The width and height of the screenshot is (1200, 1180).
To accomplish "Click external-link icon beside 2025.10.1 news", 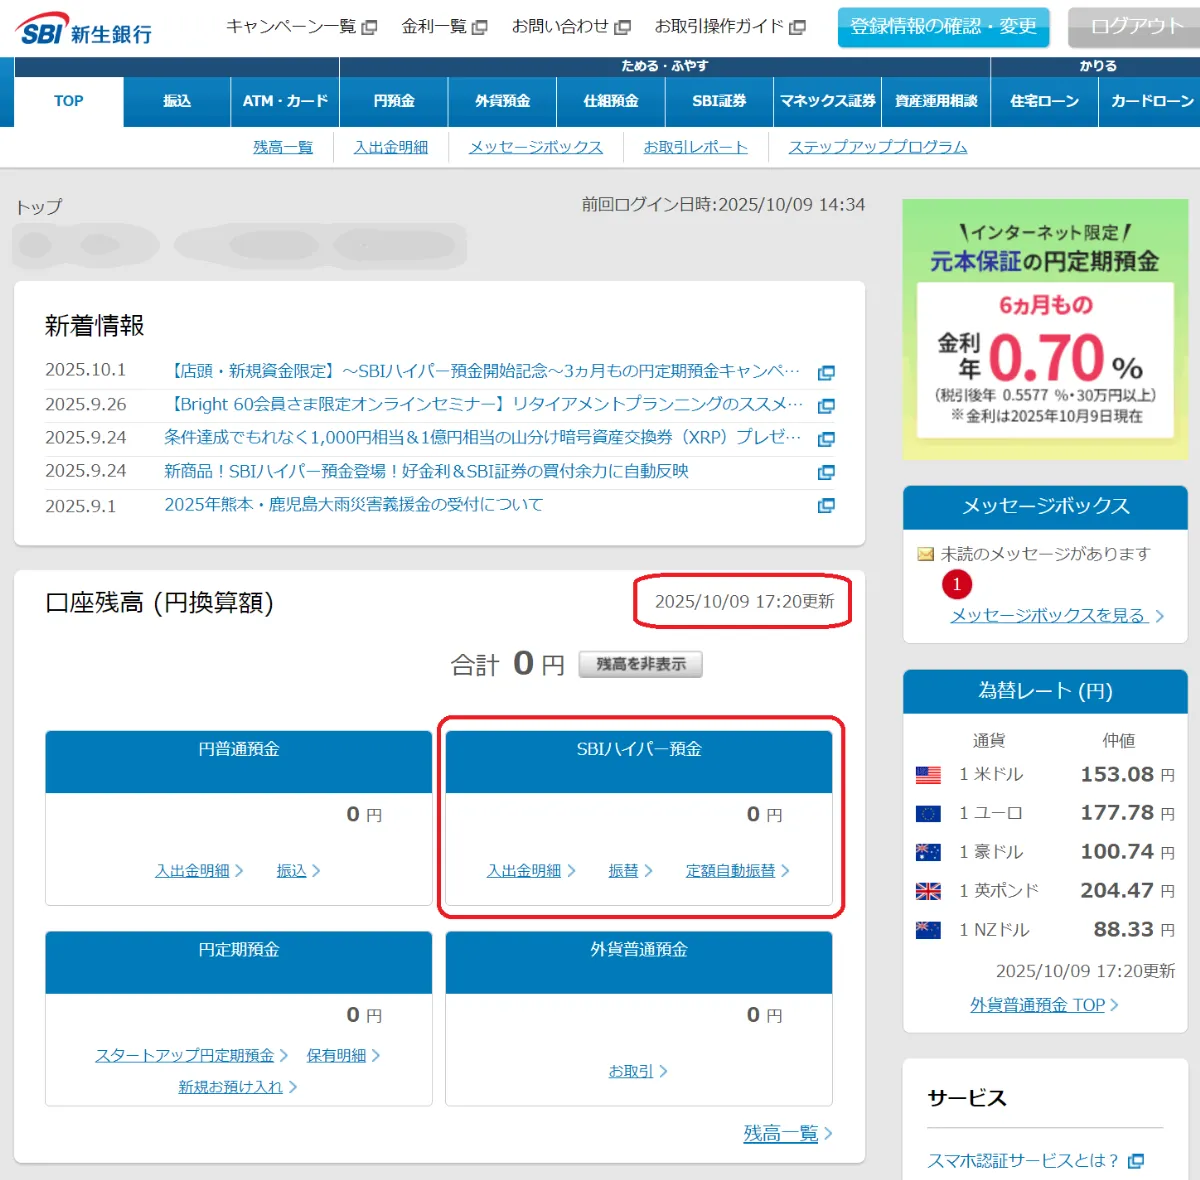I will pyautogui.click(x=826, y=373).
